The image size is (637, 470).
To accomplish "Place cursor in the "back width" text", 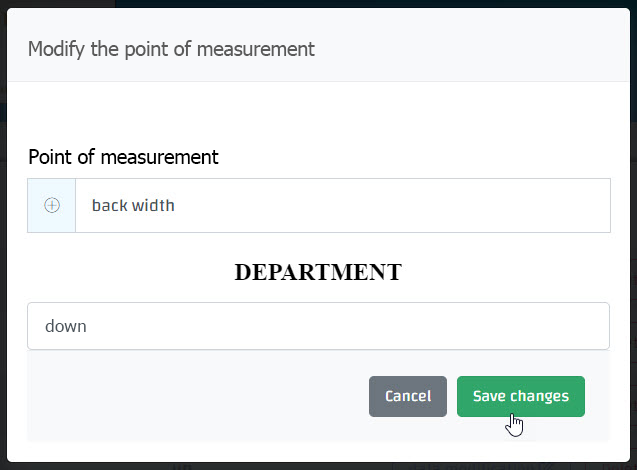I will pyautogui.click(x=133, y=205).
